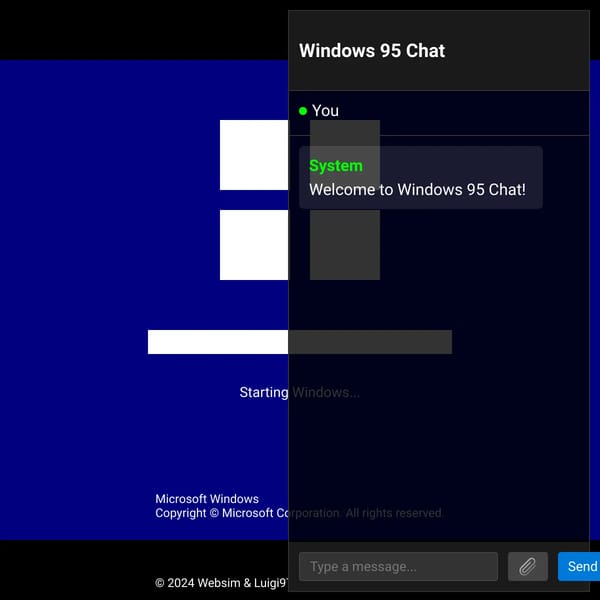Click the "Starting Windows..." text

click(x=300, y=392)
